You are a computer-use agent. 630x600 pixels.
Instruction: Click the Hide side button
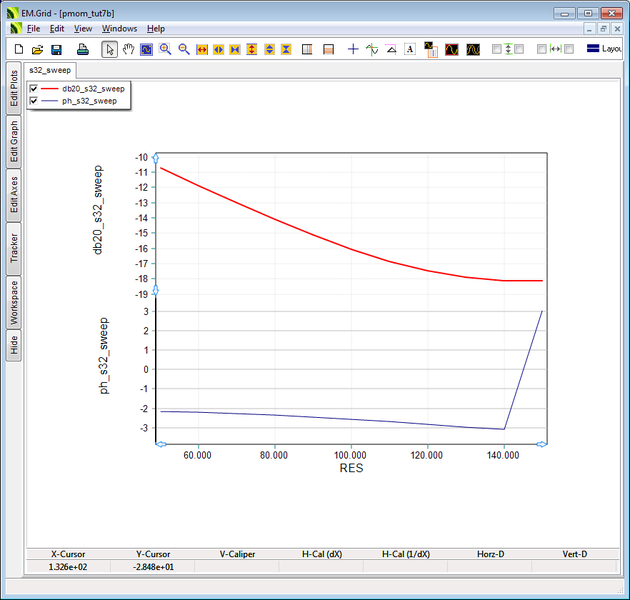tap(14, 345)
